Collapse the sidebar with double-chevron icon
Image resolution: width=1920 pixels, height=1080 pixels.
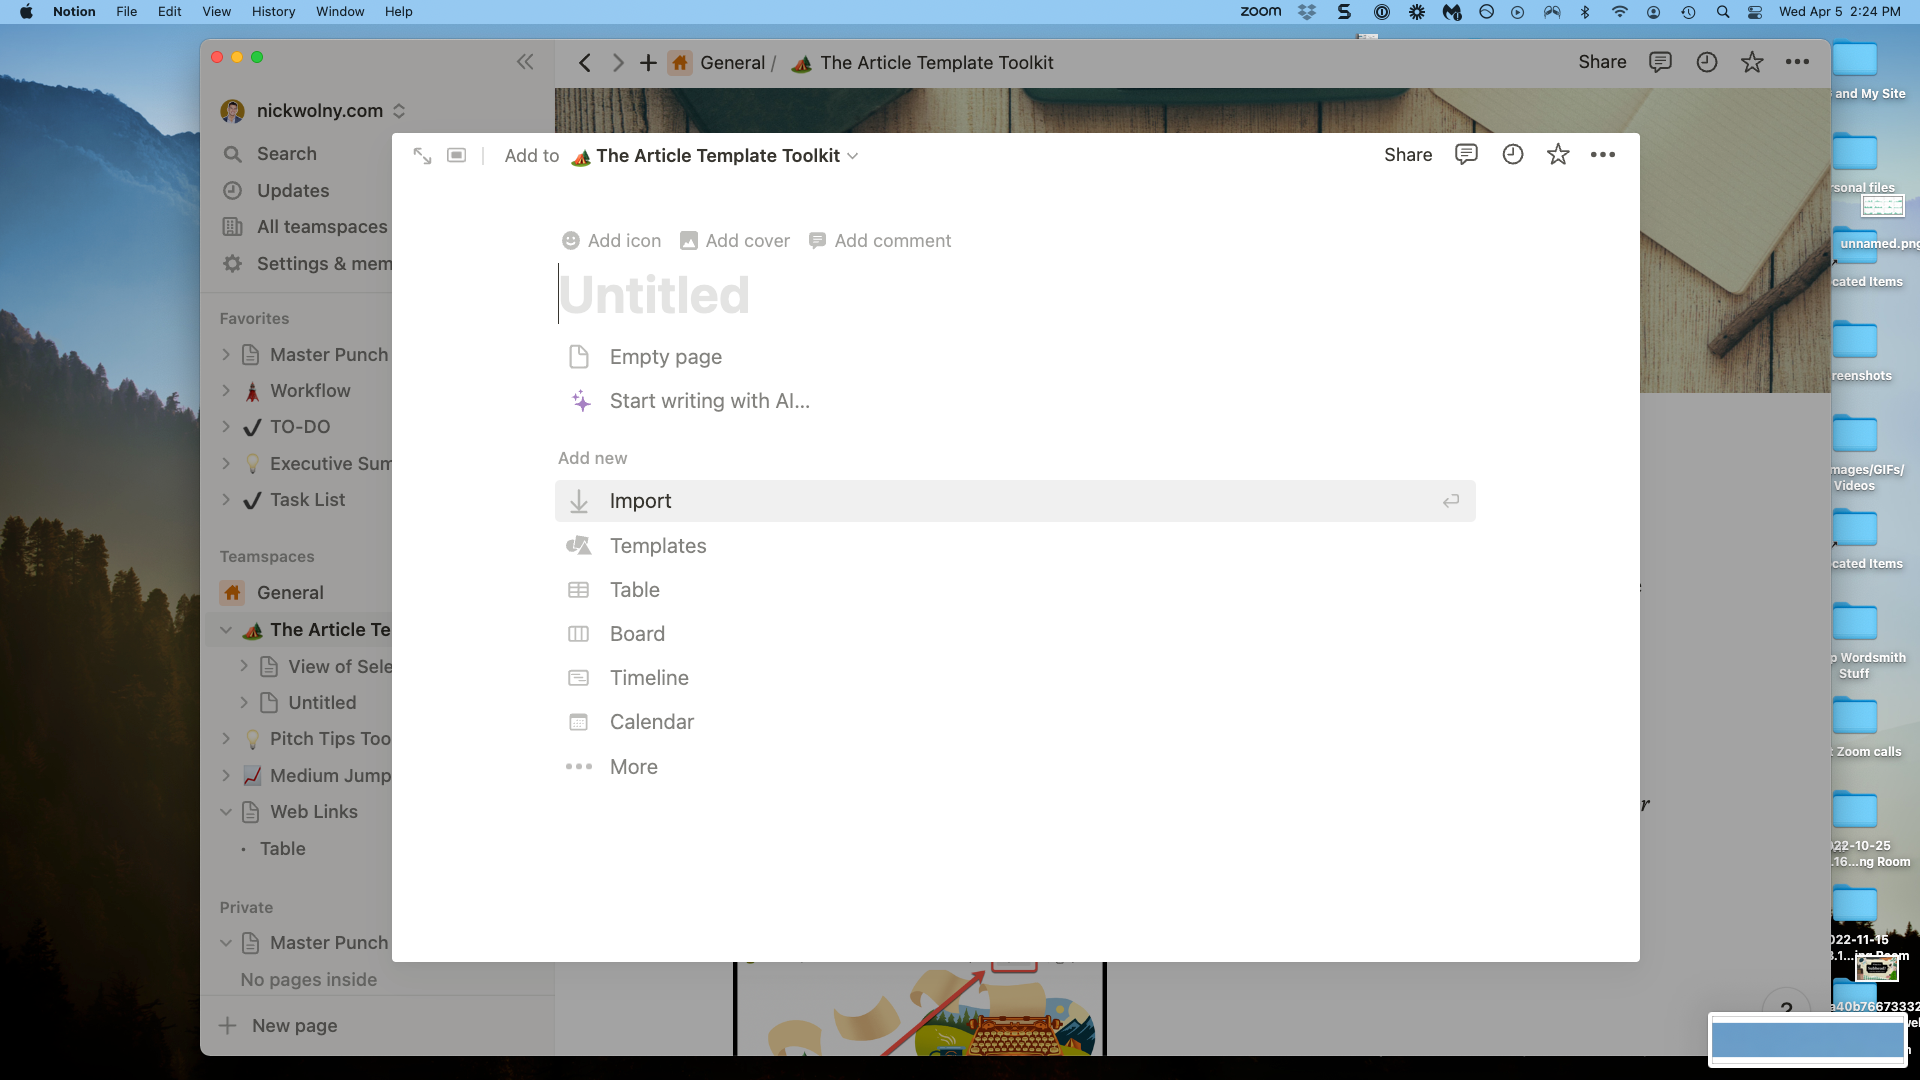(525, 62)
